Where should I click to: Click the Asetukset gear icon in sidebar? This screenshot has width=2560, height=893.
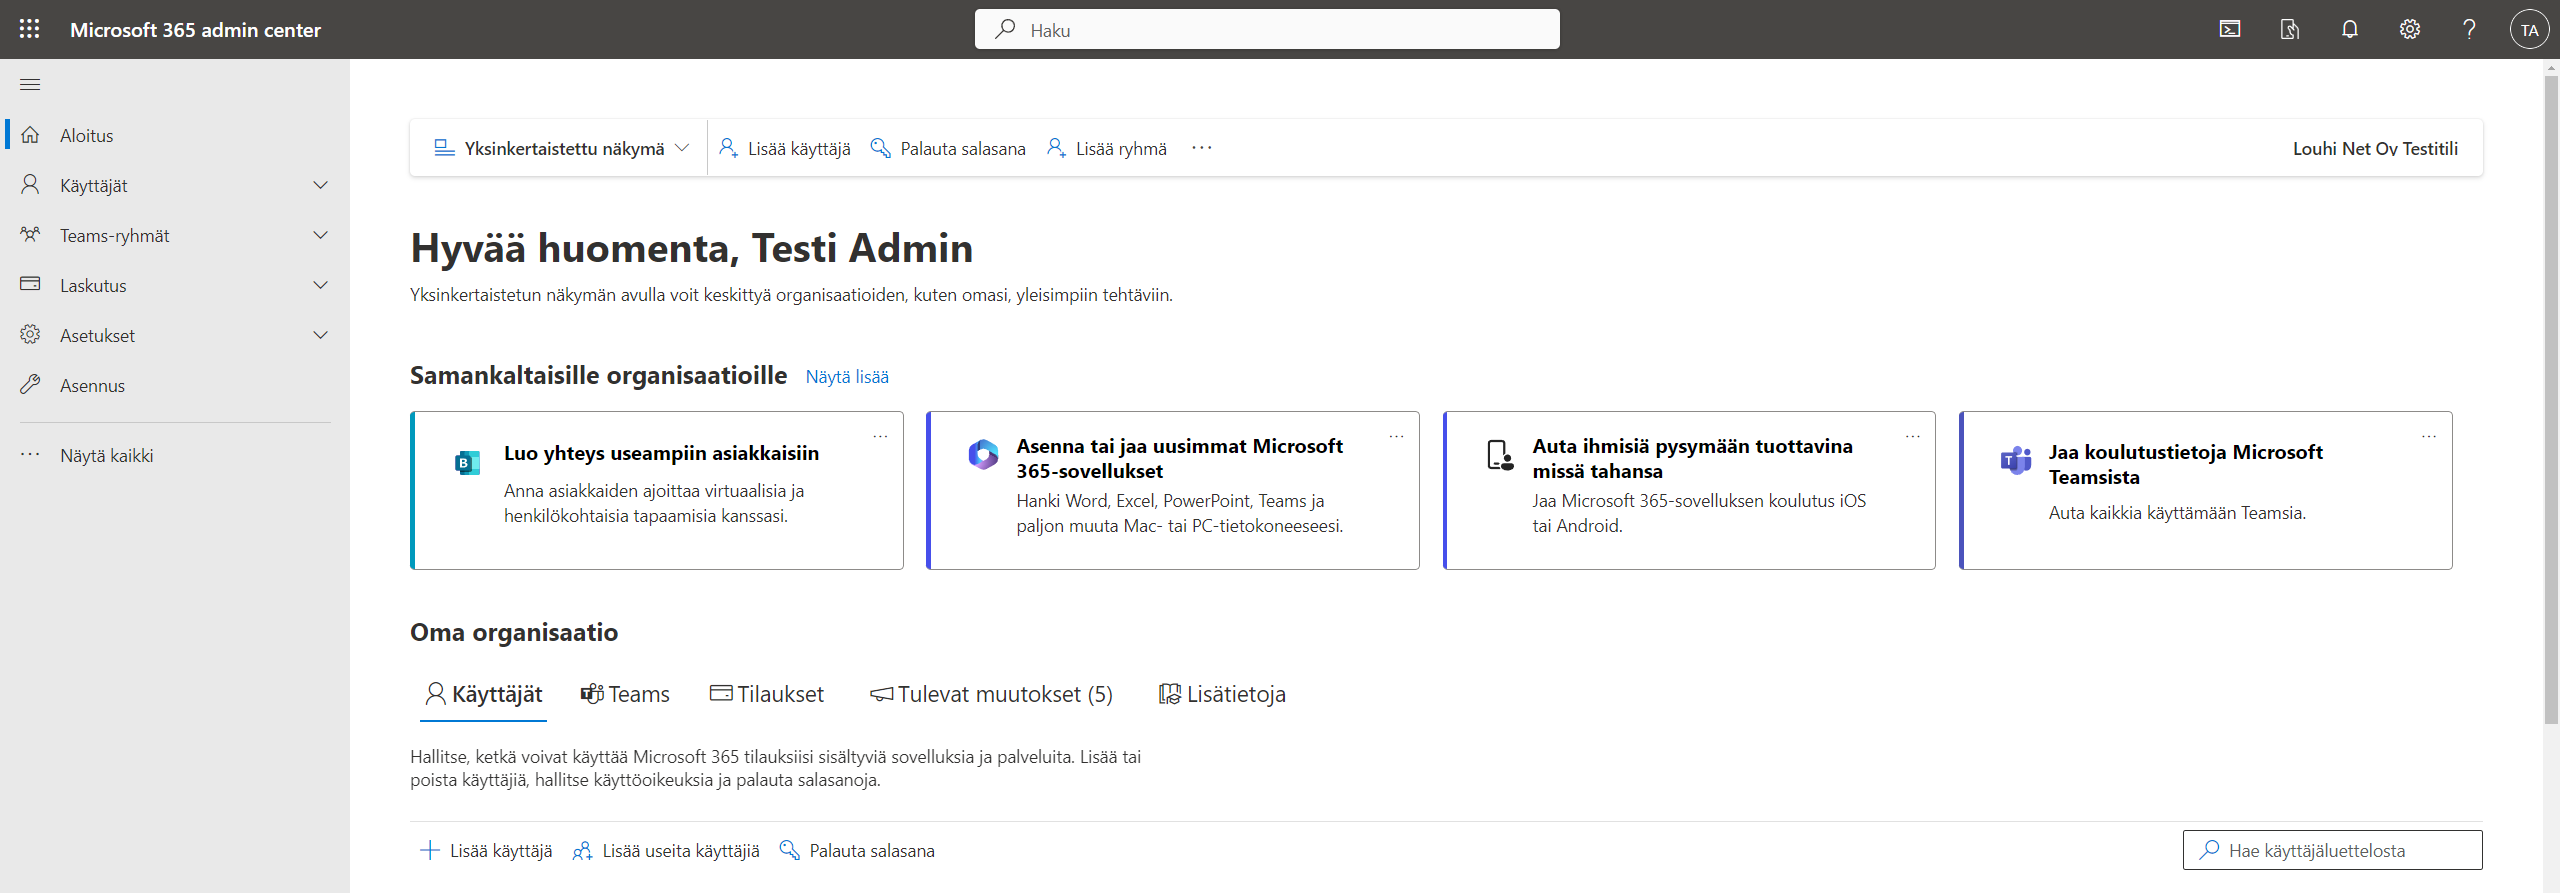click(x=30, y=334)
